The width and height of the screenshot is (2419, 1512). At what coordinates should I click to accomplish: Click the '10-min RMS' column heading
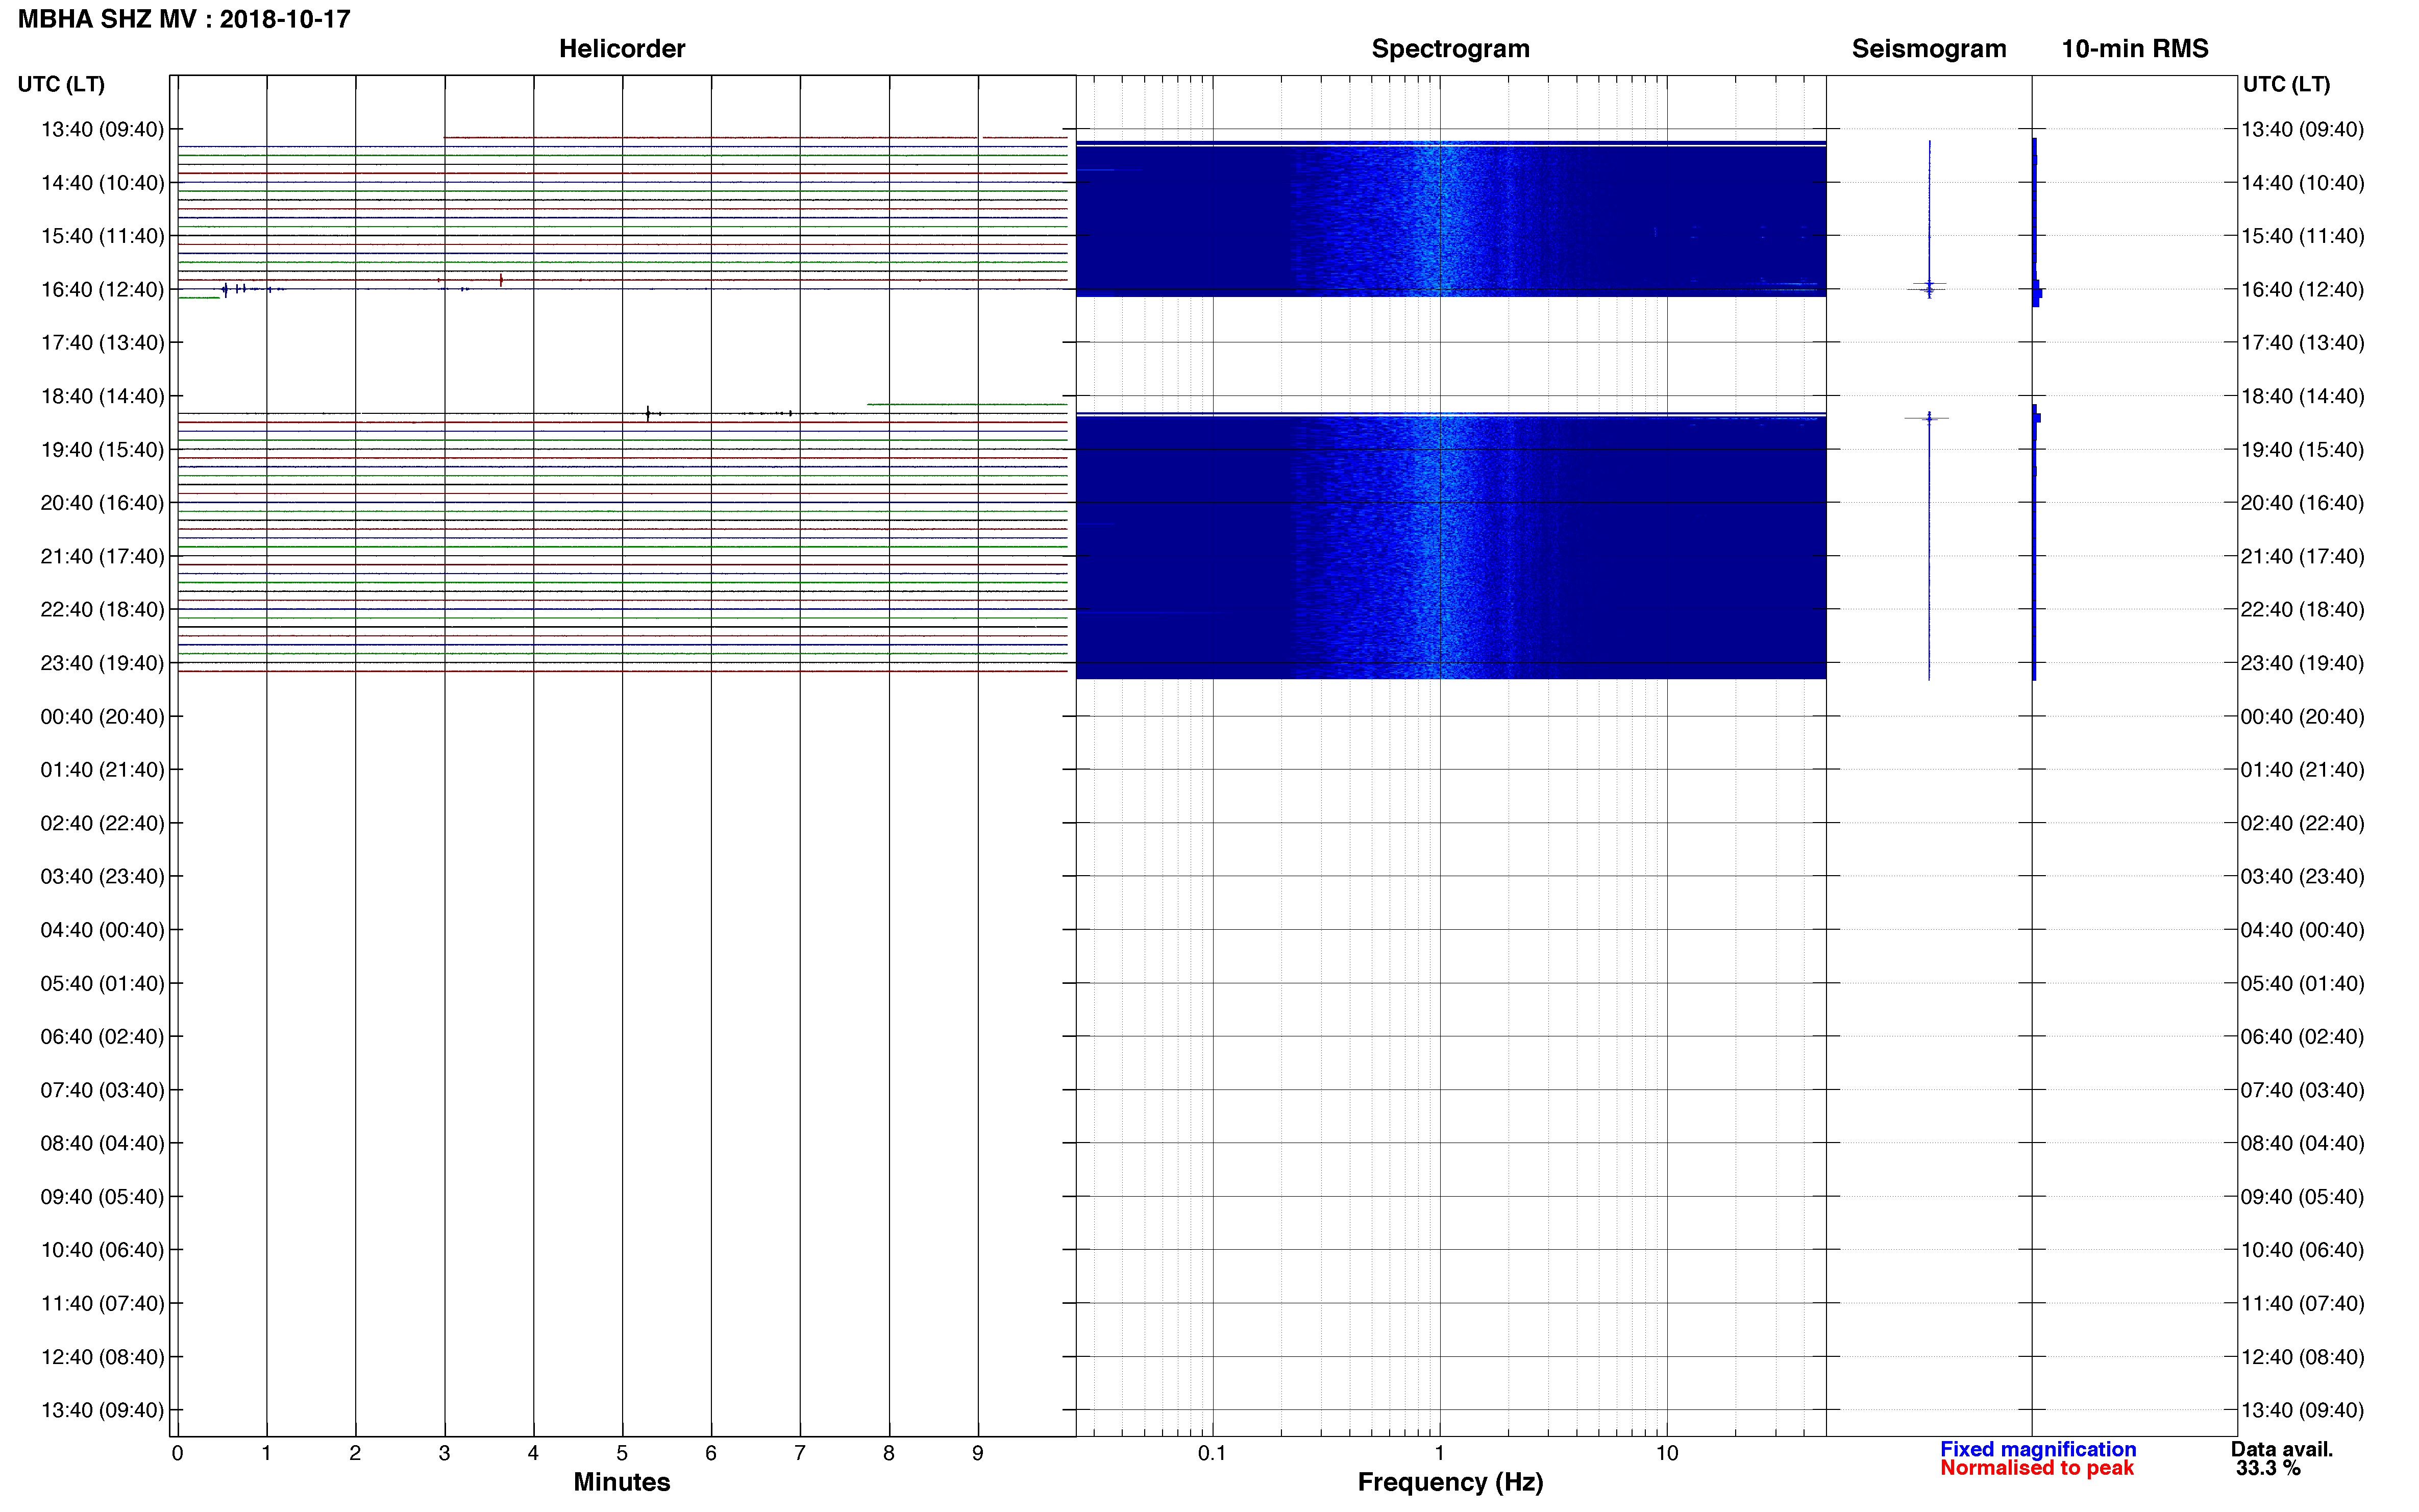2135,49
